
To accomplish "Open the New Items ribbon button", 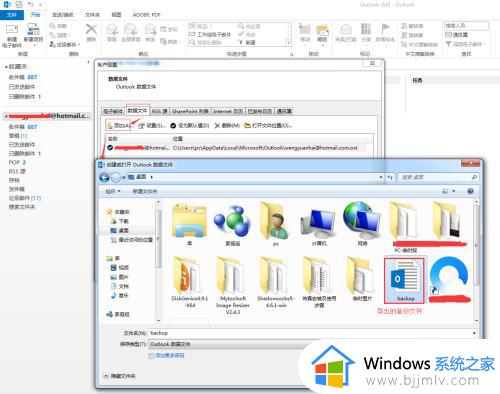I will point(33,36).
